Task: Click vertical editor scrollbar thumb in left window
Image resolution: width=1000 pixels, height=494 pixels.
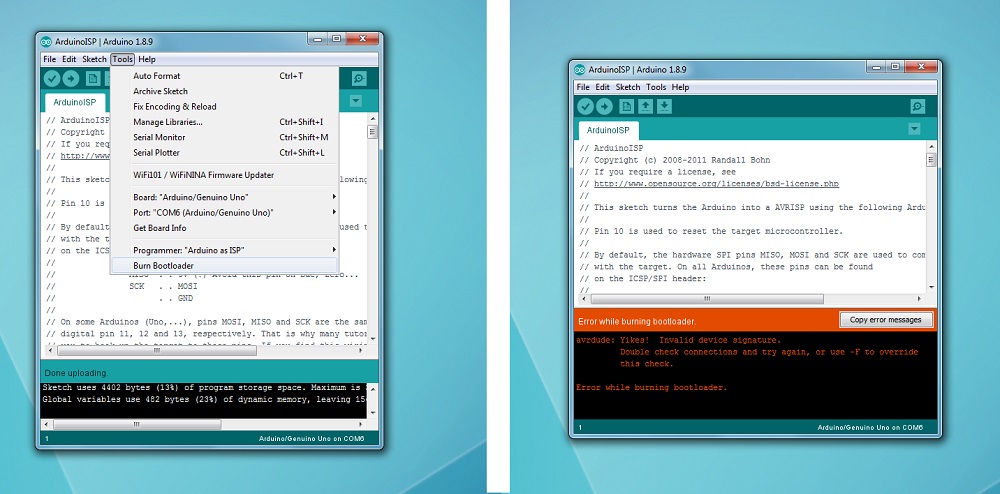Action: click(x=372, y=132)
